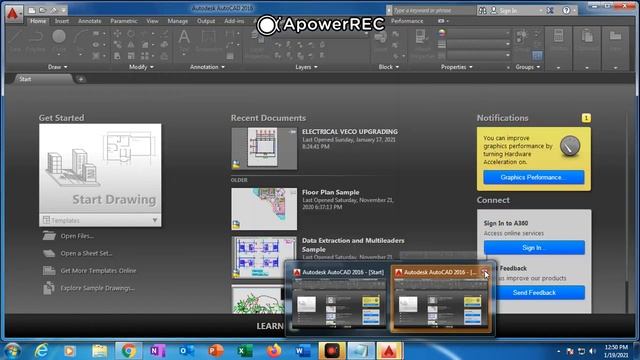Select the Move tool in Modify panel
The image size is (640, 360).
point(117,33)
